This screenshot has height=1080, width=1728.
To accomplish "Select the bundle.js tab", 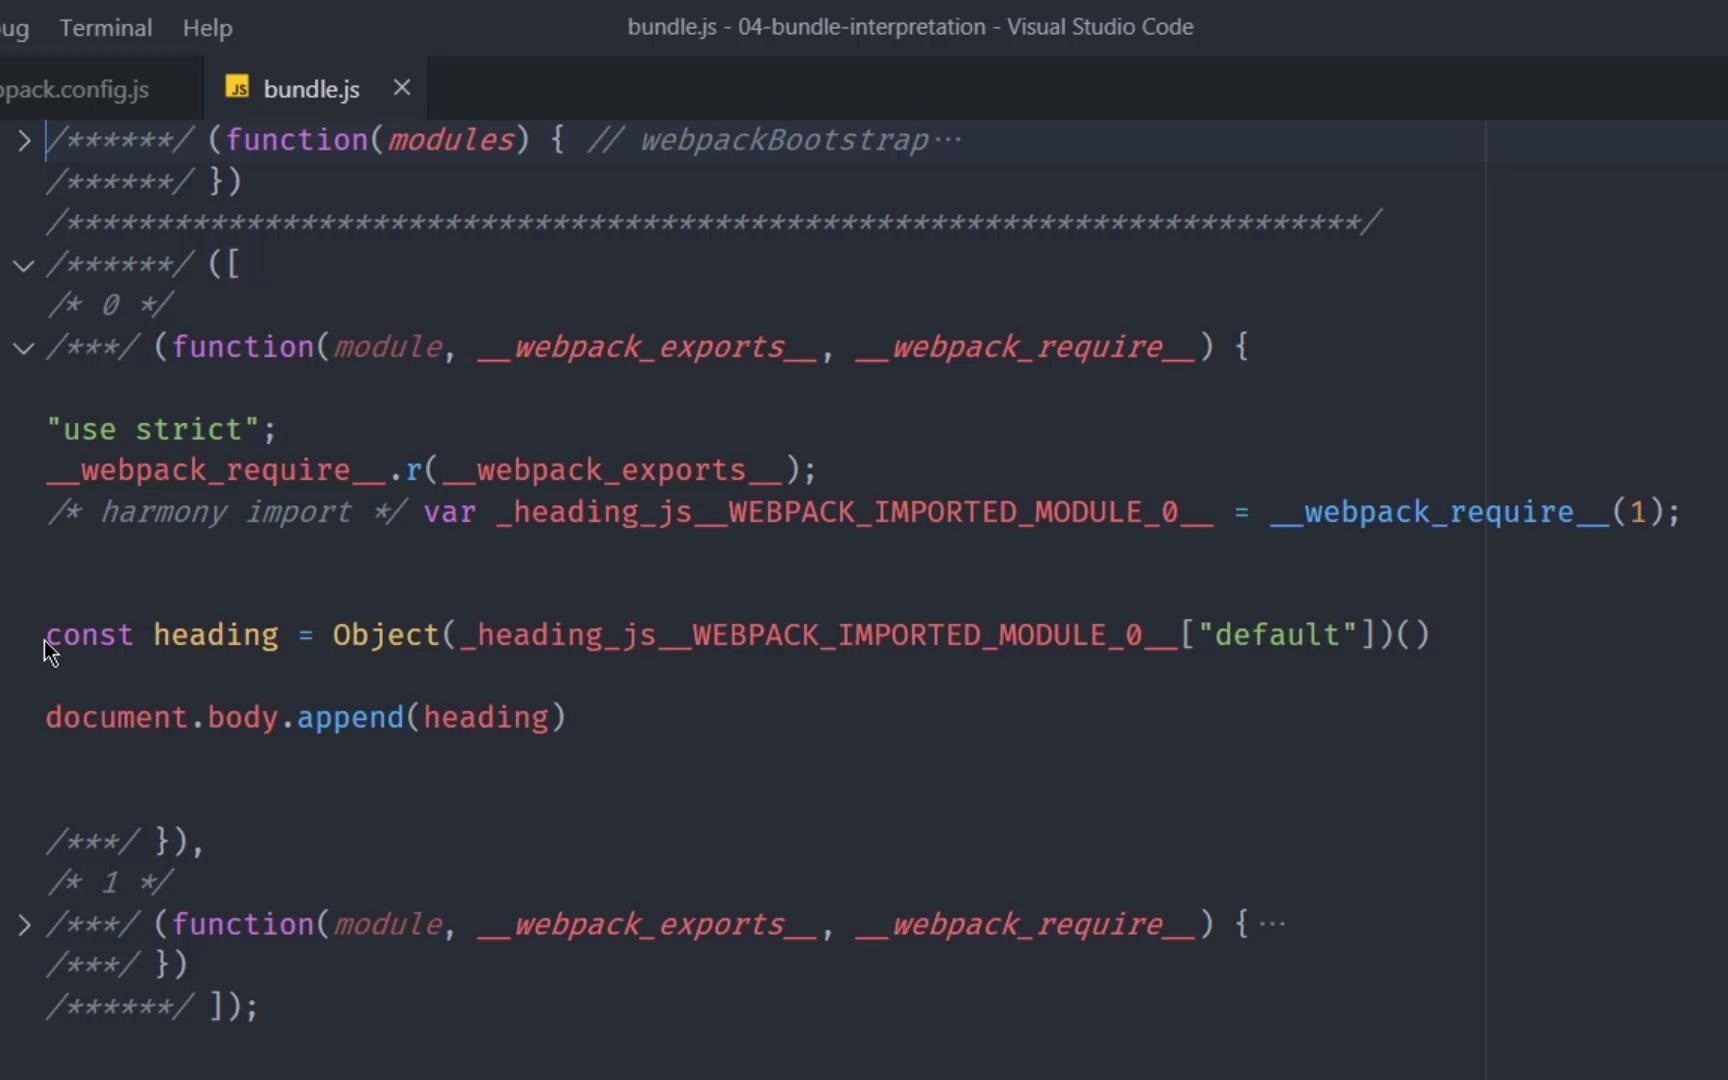I will (x=311, y=89).
